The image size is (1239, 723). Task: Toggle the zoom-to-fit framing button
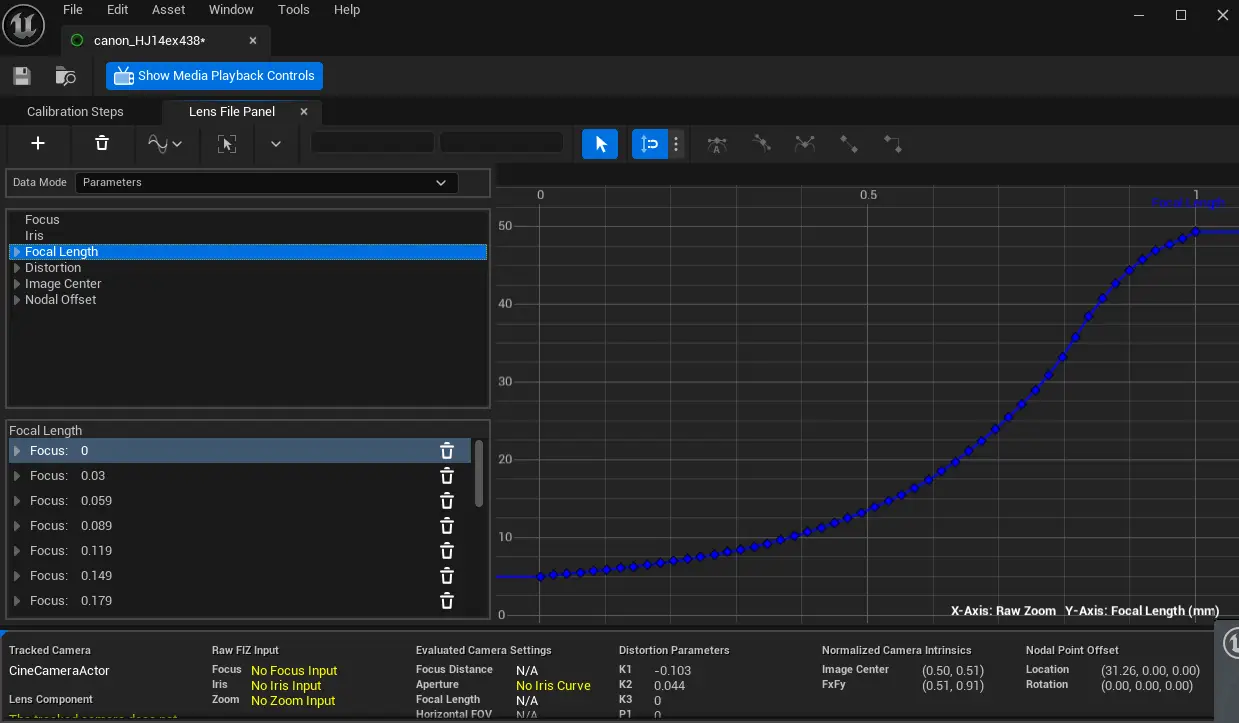227,144
